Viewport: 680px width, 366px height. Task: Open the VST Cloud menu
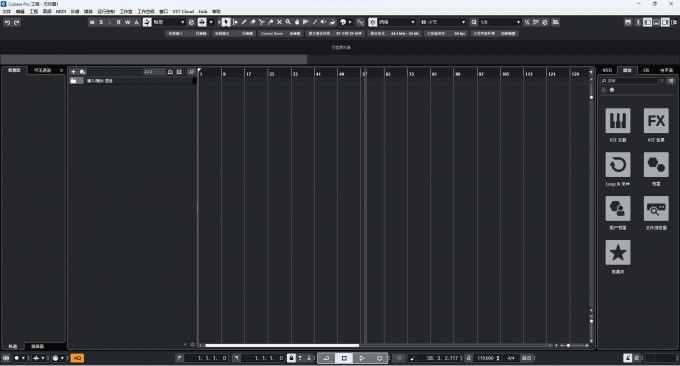point(183,11)
